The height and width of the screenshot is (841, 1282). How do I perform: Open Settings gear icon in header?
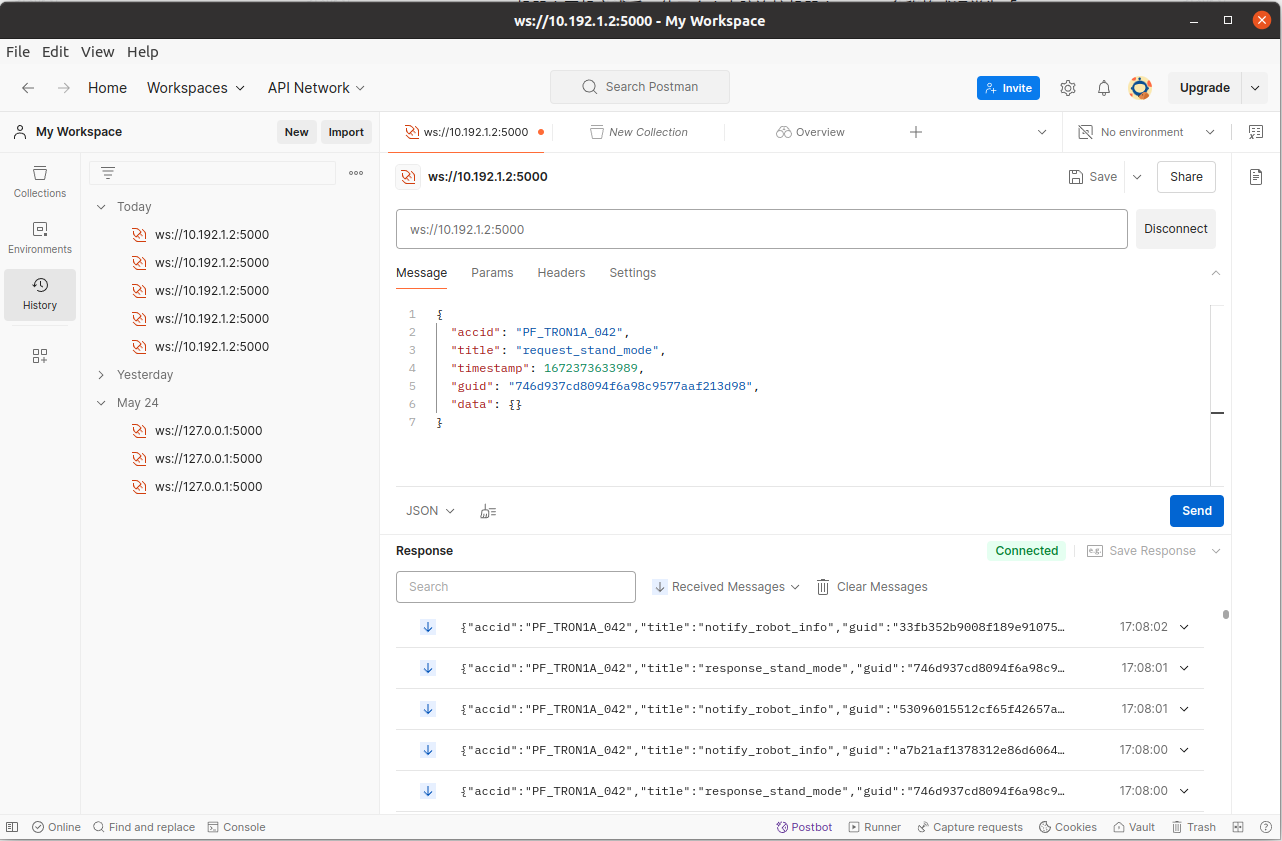tap(1068, 88)
